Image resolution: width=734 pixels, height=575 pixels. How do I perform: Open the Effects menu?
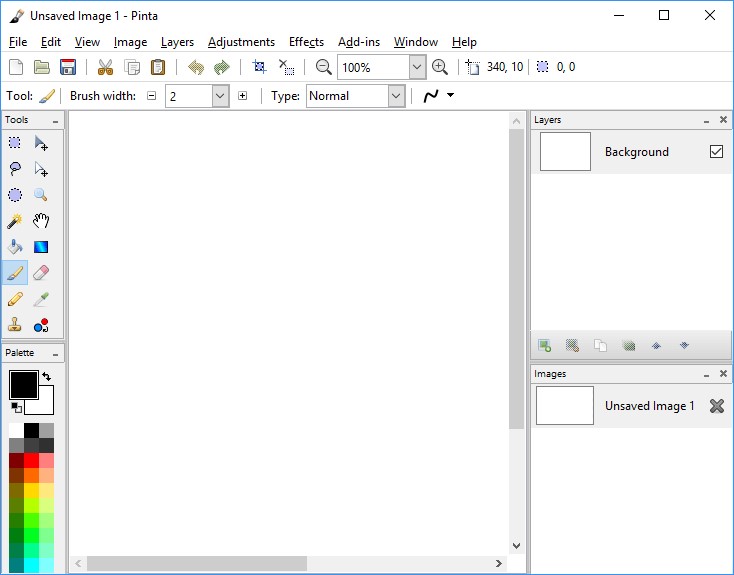[306, 42]
